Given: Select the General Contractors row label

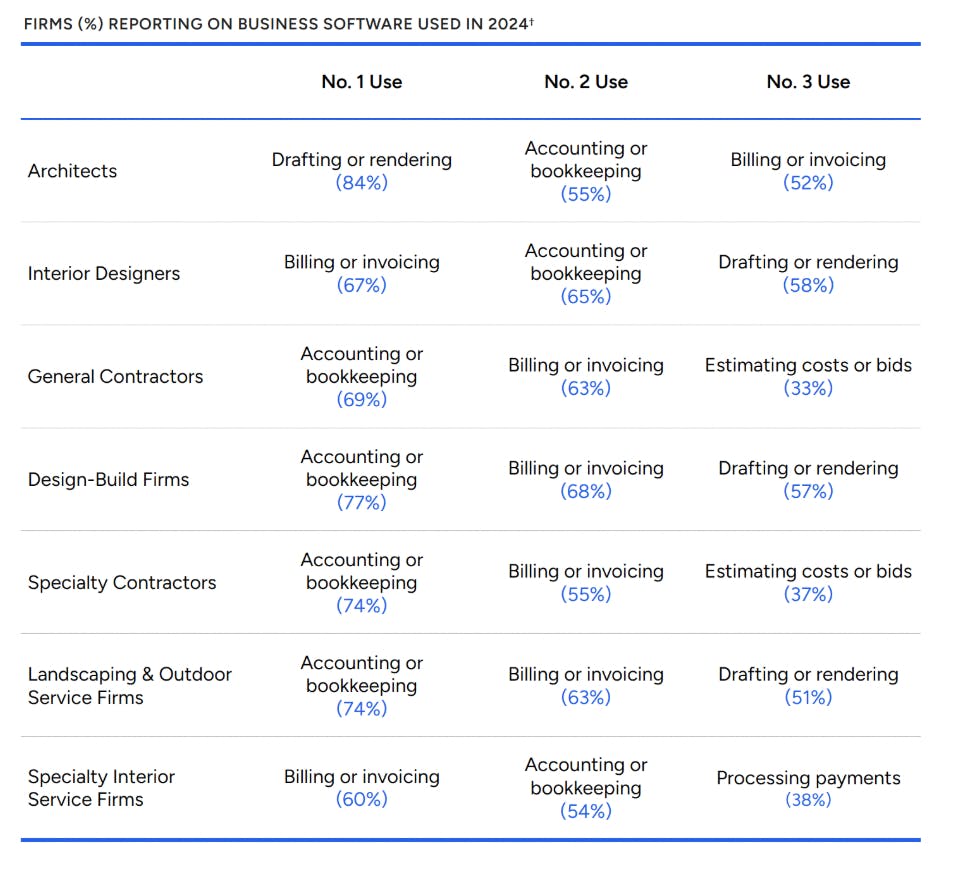Looking at the screenshot, I should click(x=115, y=377).
